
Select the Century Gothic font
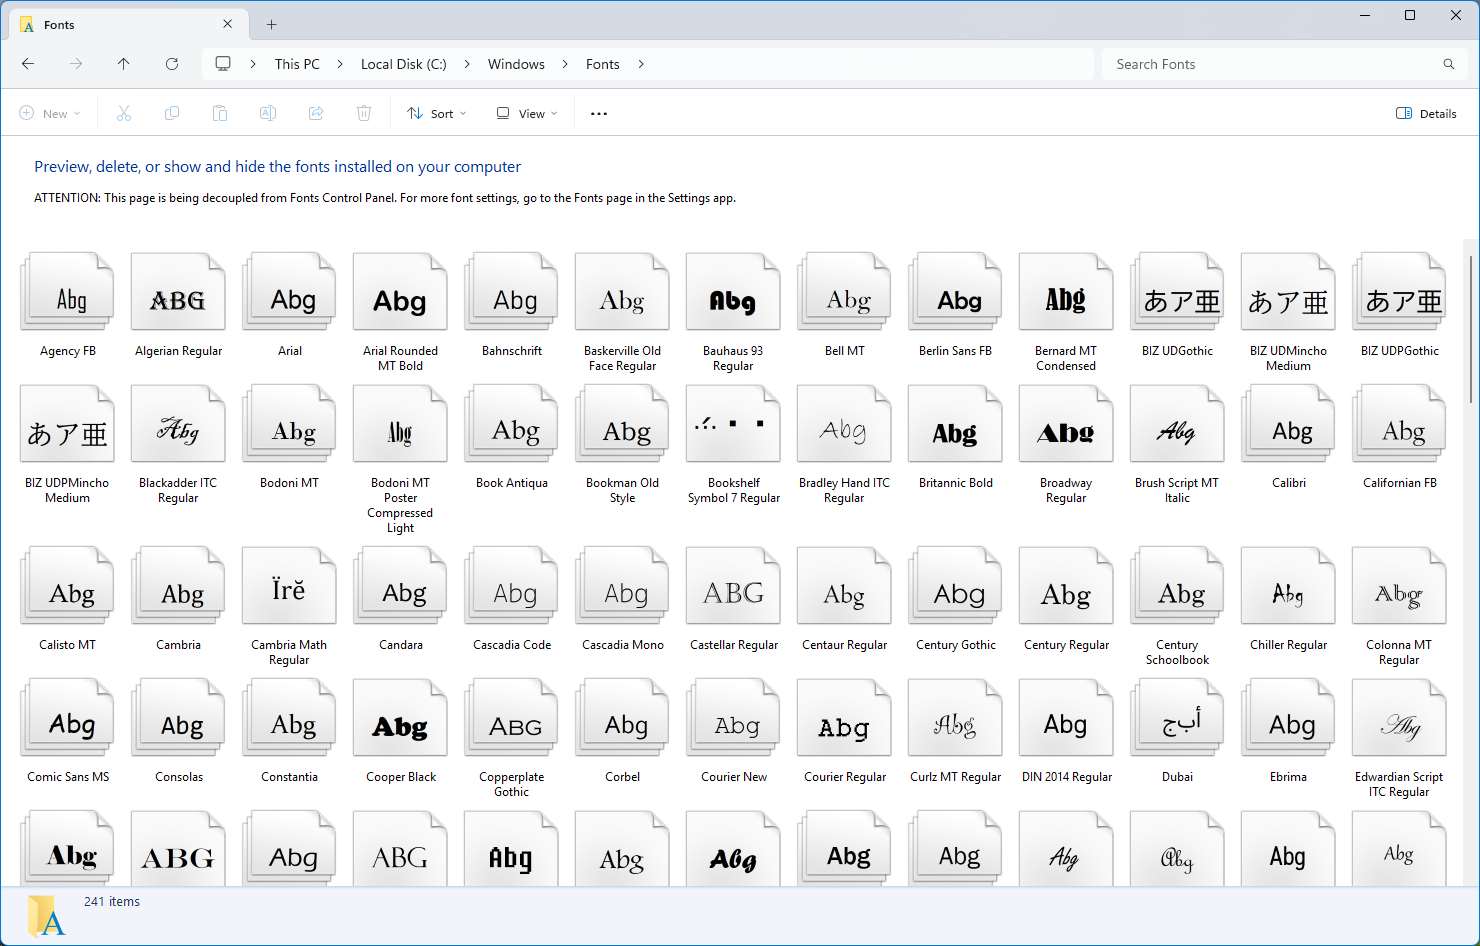pyautogui.click(x=955, y=599)
